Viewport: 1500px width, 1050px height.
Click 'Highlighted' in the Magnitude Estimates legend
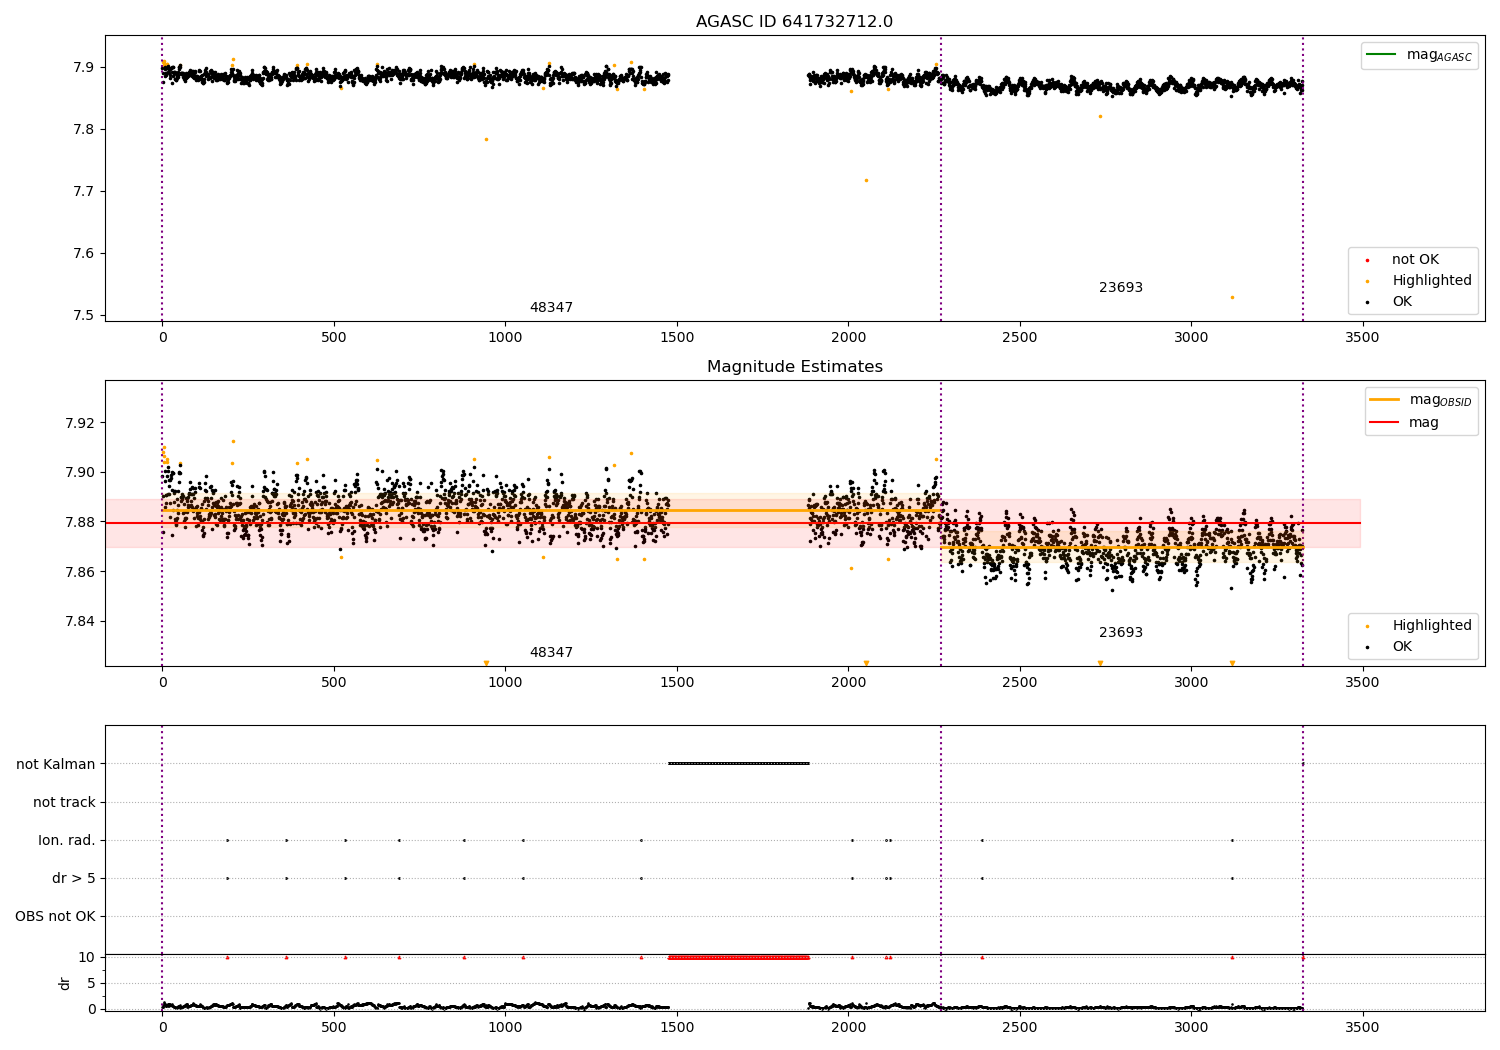(x=1432, y=626)
